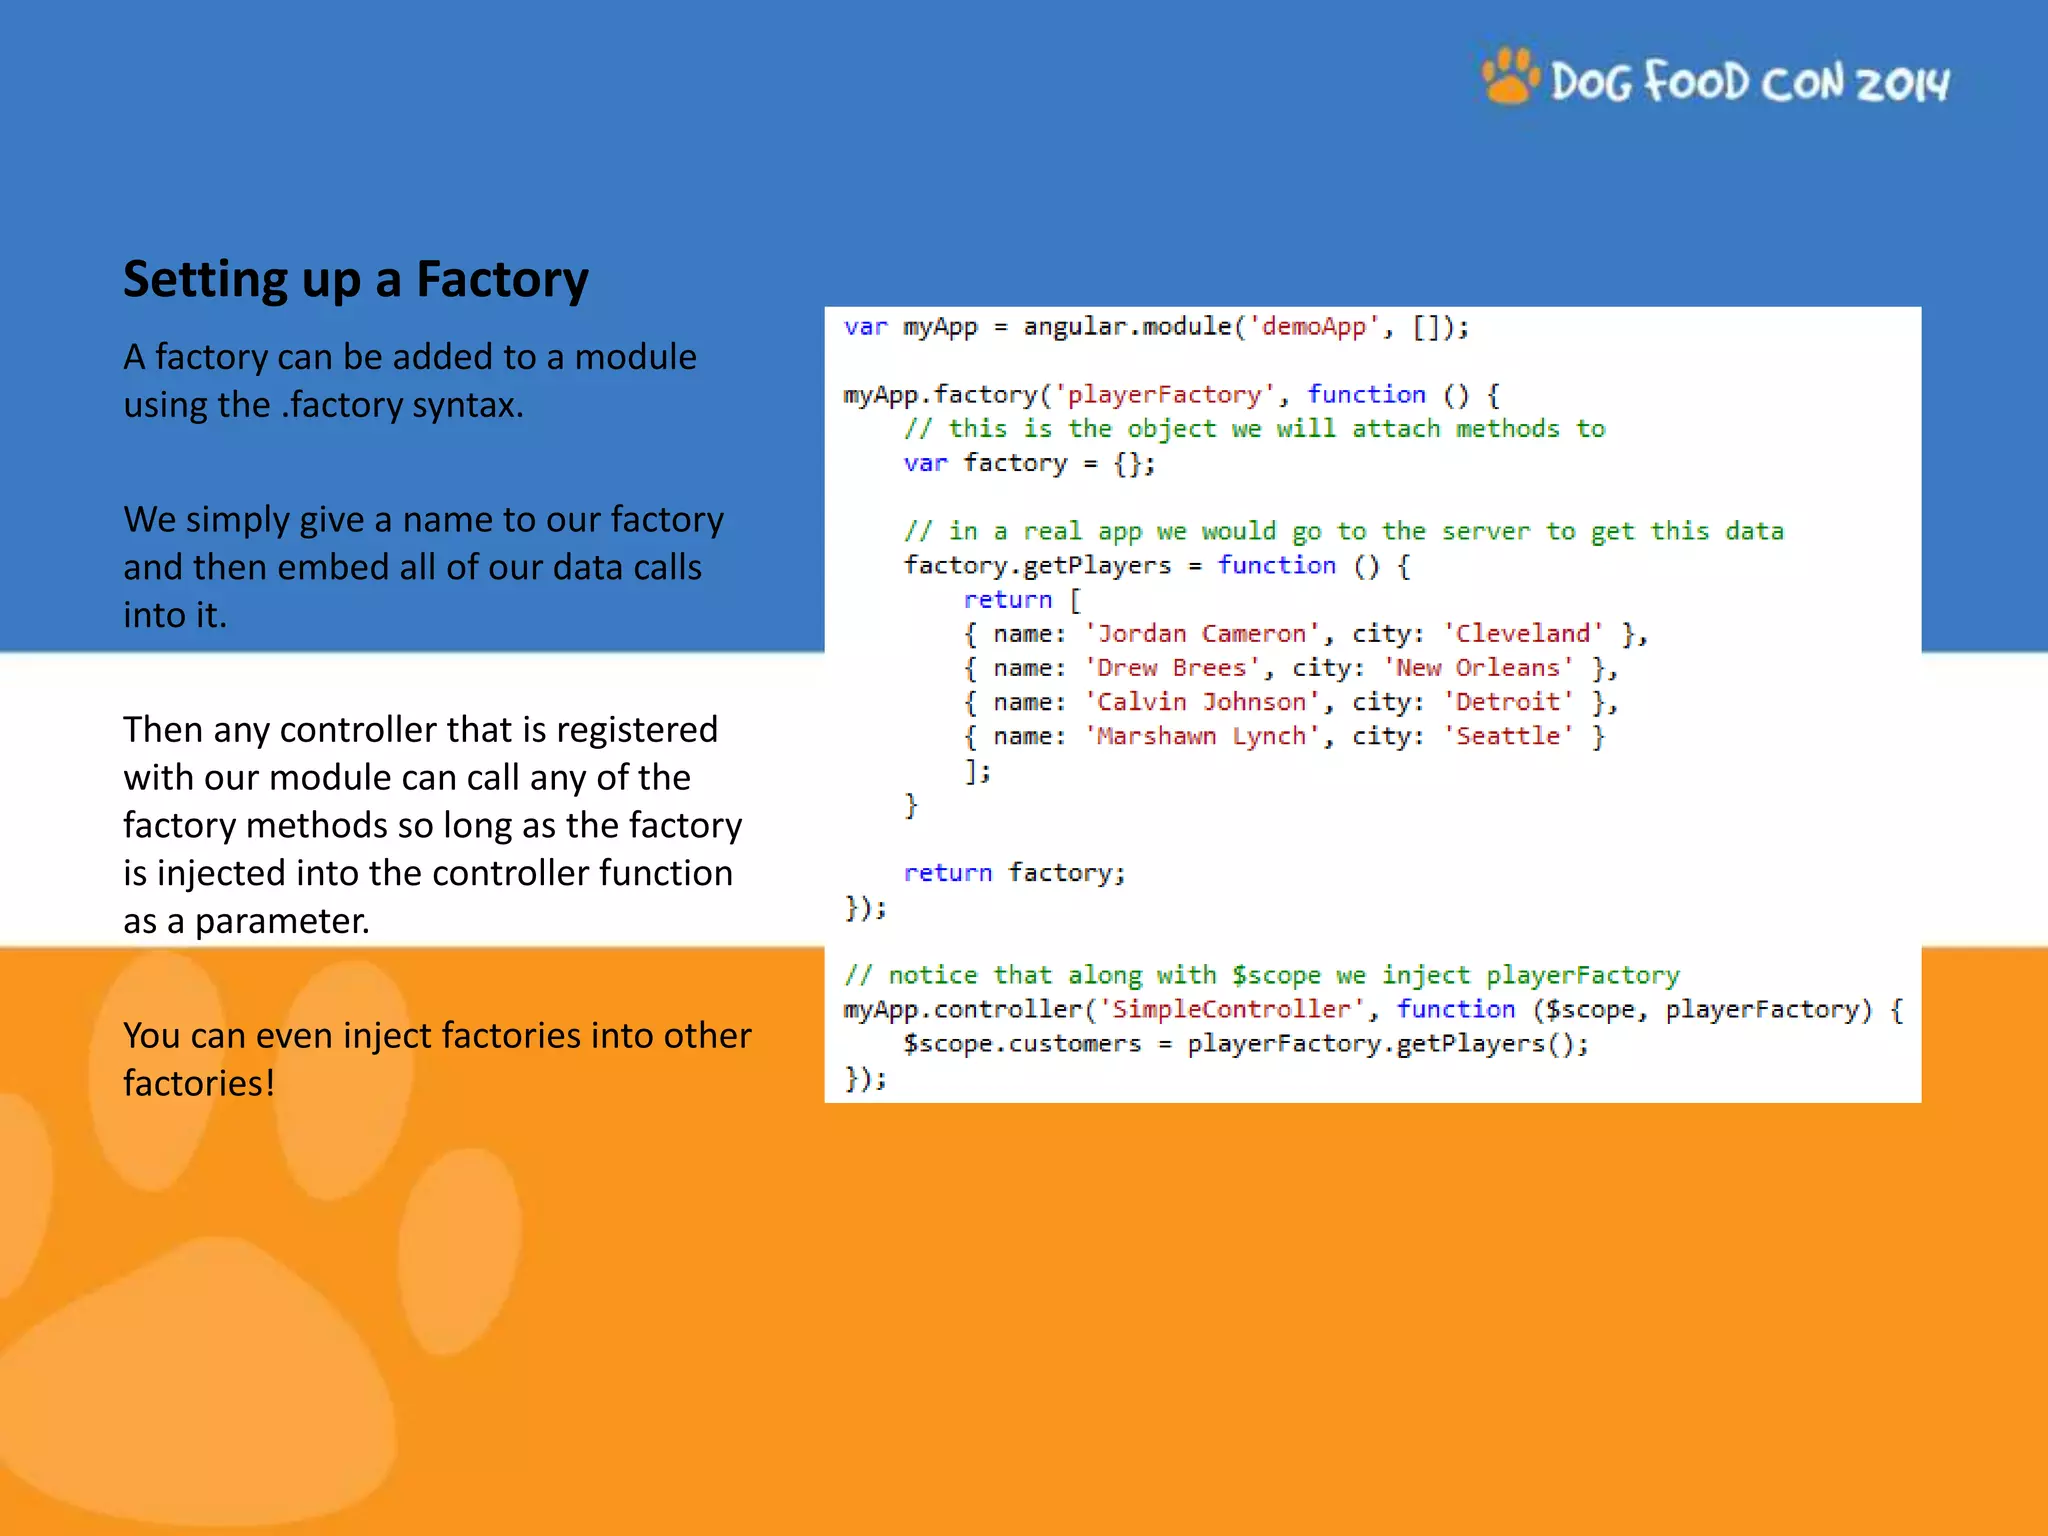The height and width of the screenshot is (1536, 2048).
Task: Click the green comment about attaching methods
Action: coord(1254,429)
